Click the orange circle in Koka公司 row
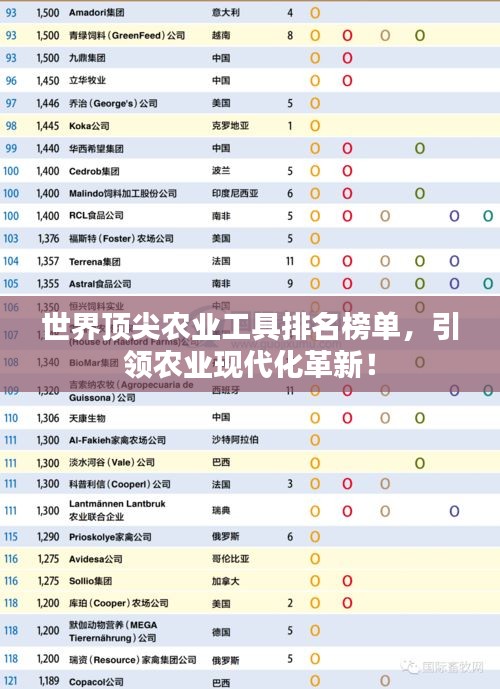 tap(315, 126)
